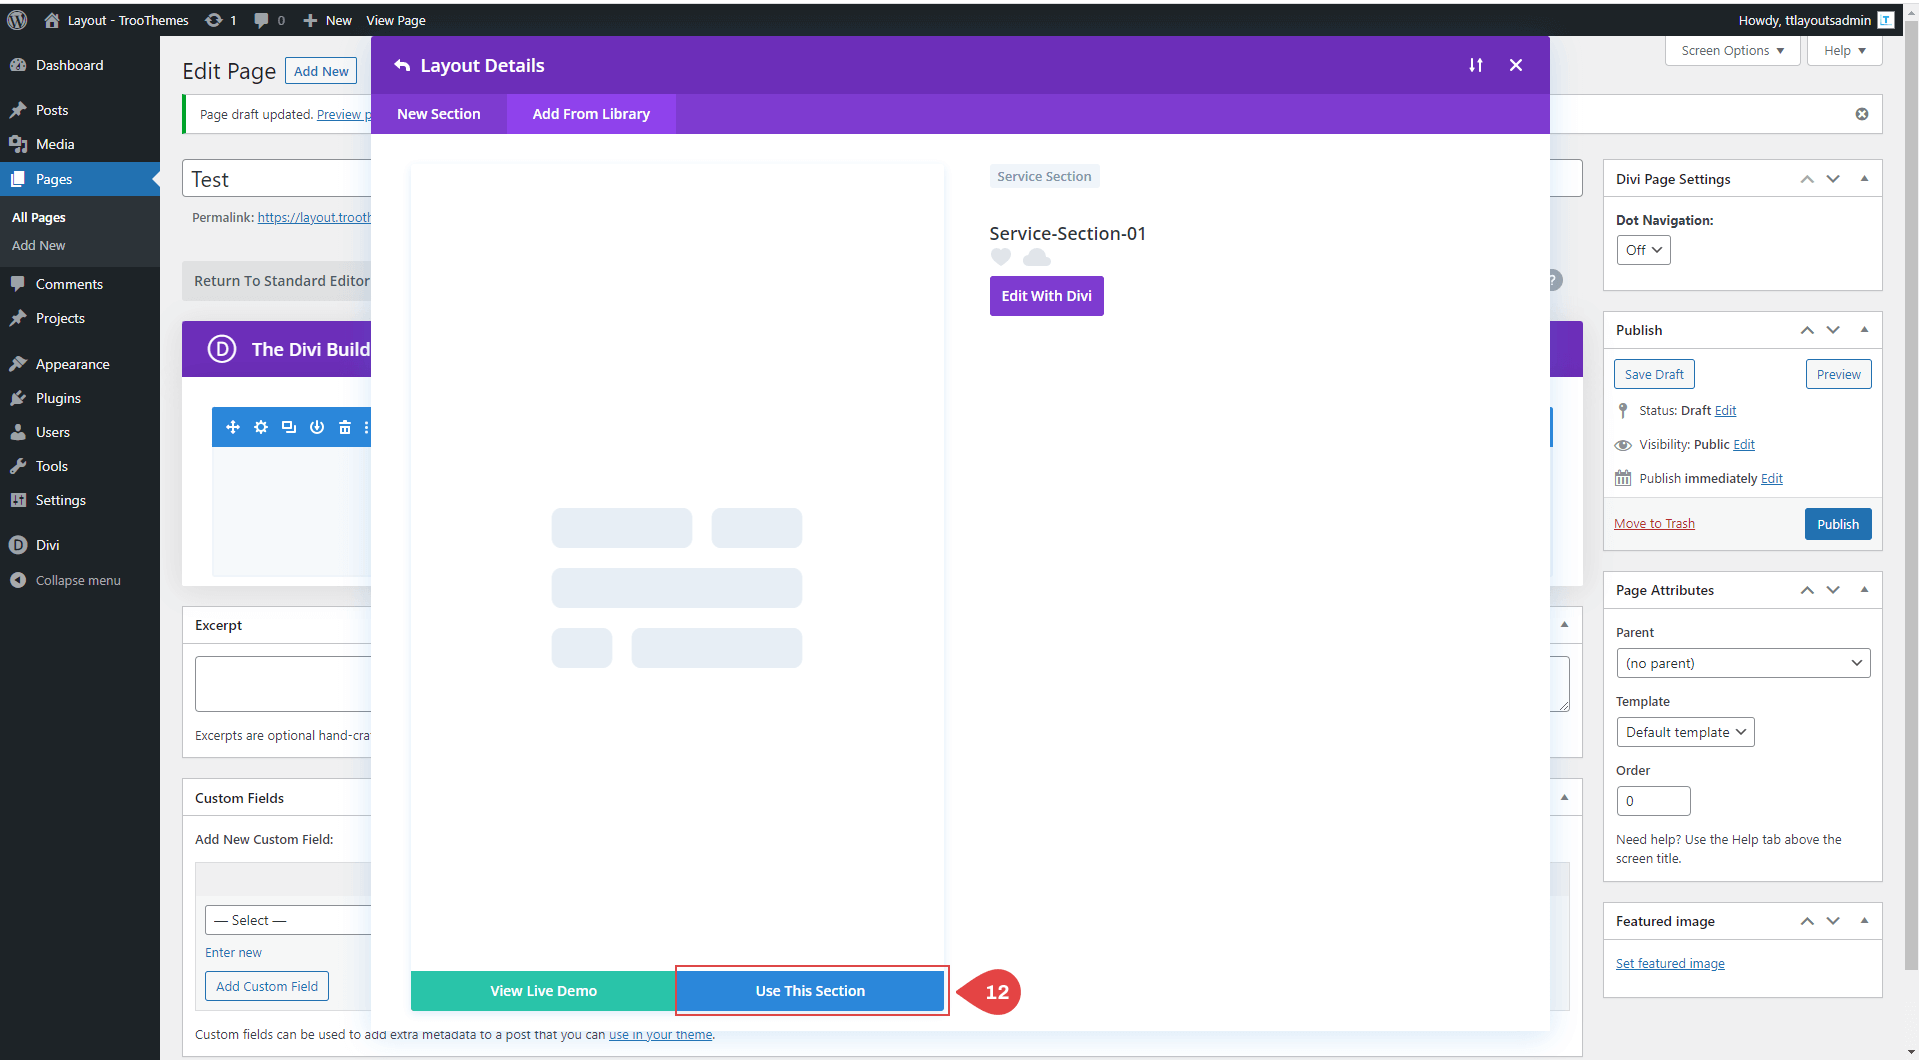Open section settings gear icon

pos(261,427)
